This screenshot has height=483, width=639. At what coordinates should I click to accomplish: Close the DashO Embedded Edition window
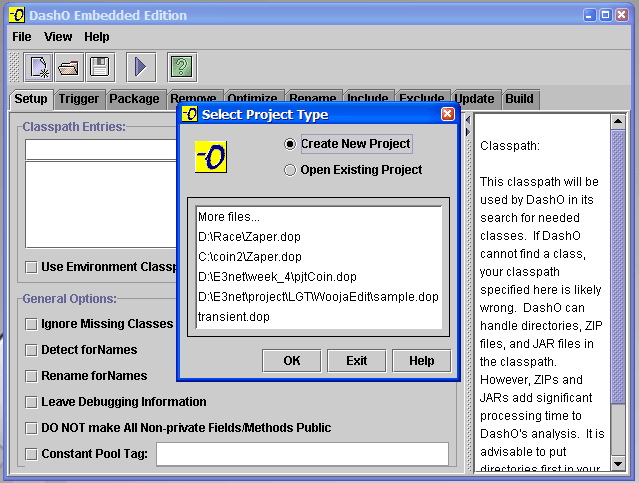(622, 15)
